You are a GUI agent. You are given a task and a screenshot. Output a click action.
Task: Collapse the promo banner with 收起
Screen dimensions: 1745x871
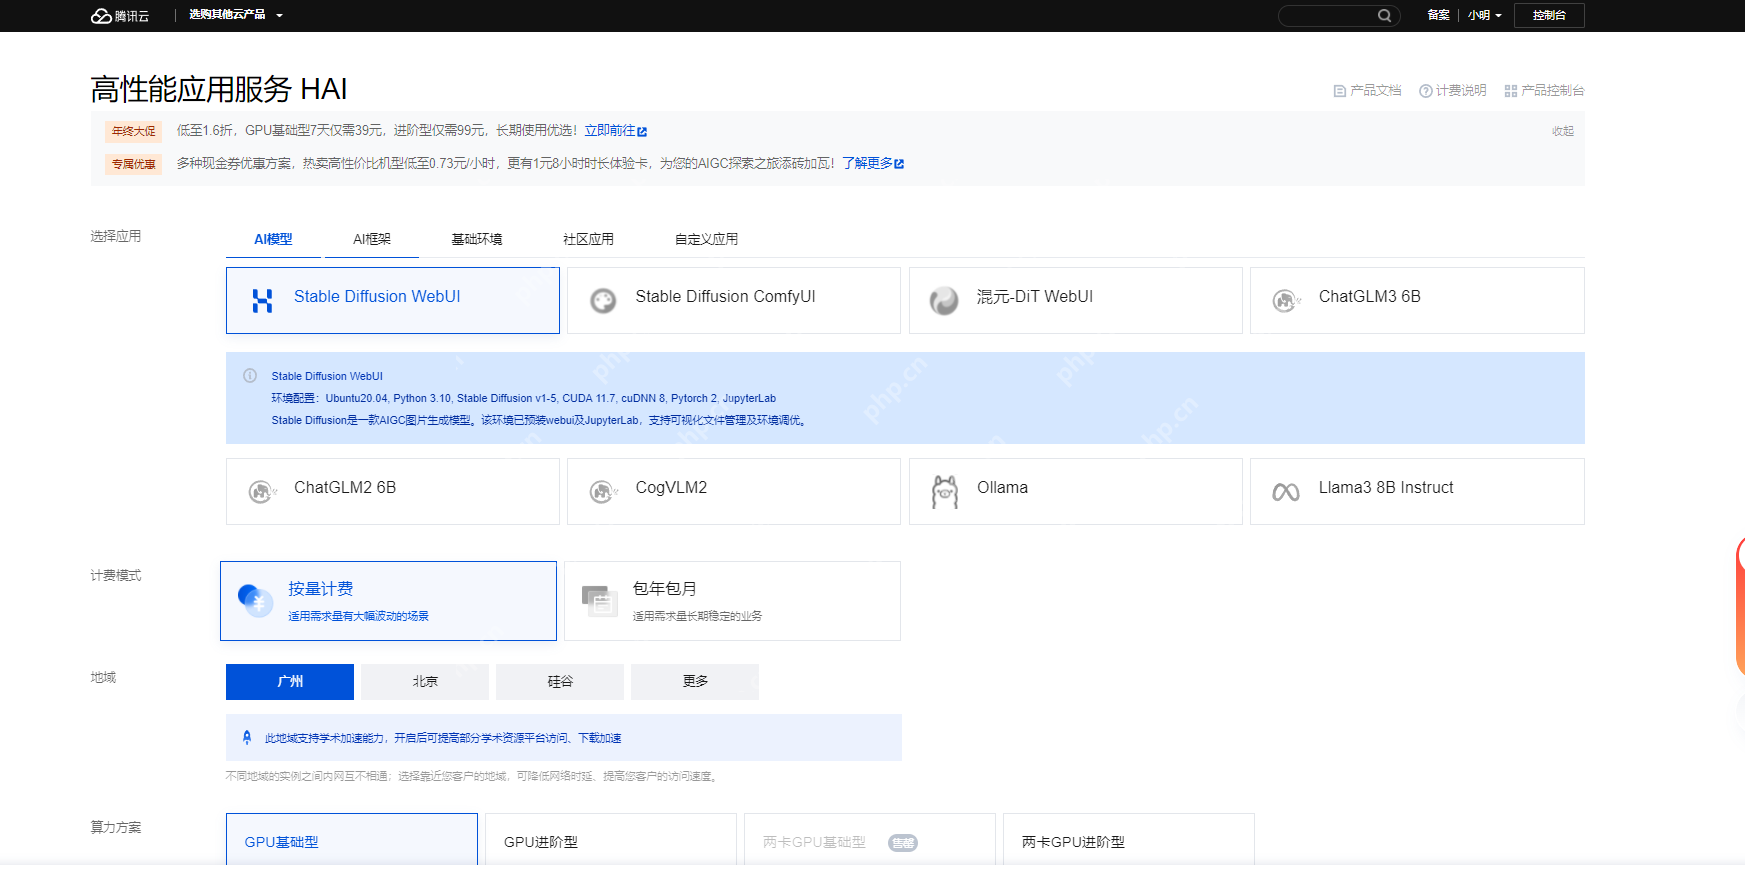coord(1562,131)
